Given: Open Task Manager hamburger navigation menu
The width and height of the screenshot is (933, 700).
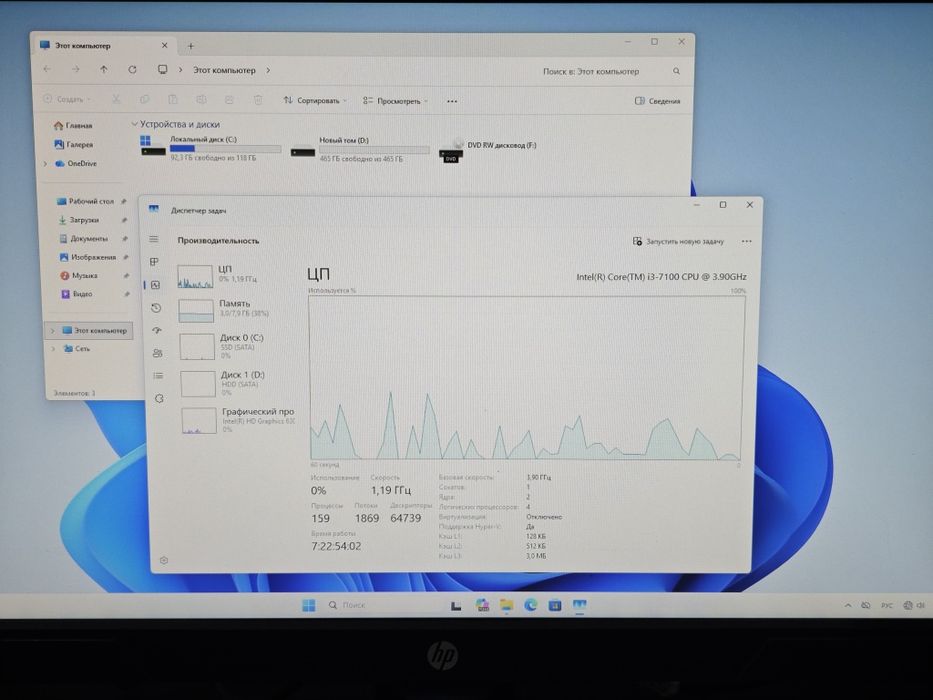Looking at the screenshot, I should 154,239.
